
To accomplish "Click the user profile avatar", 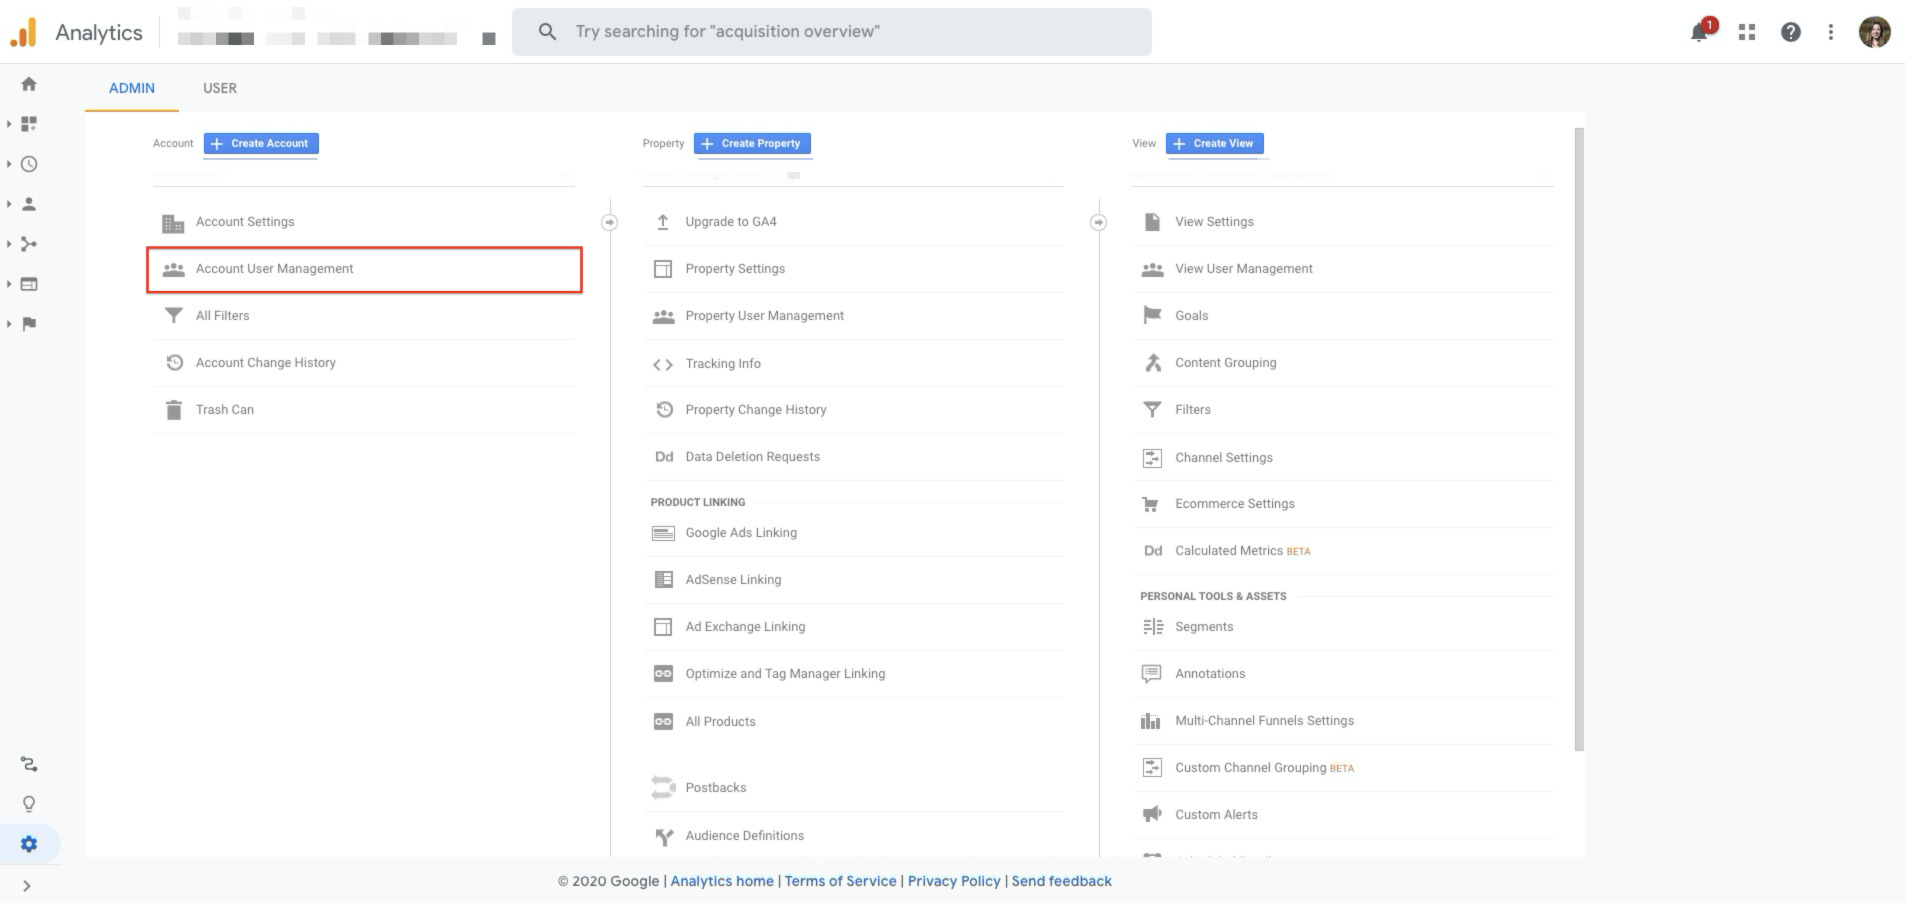I will tap(1874, 32).
